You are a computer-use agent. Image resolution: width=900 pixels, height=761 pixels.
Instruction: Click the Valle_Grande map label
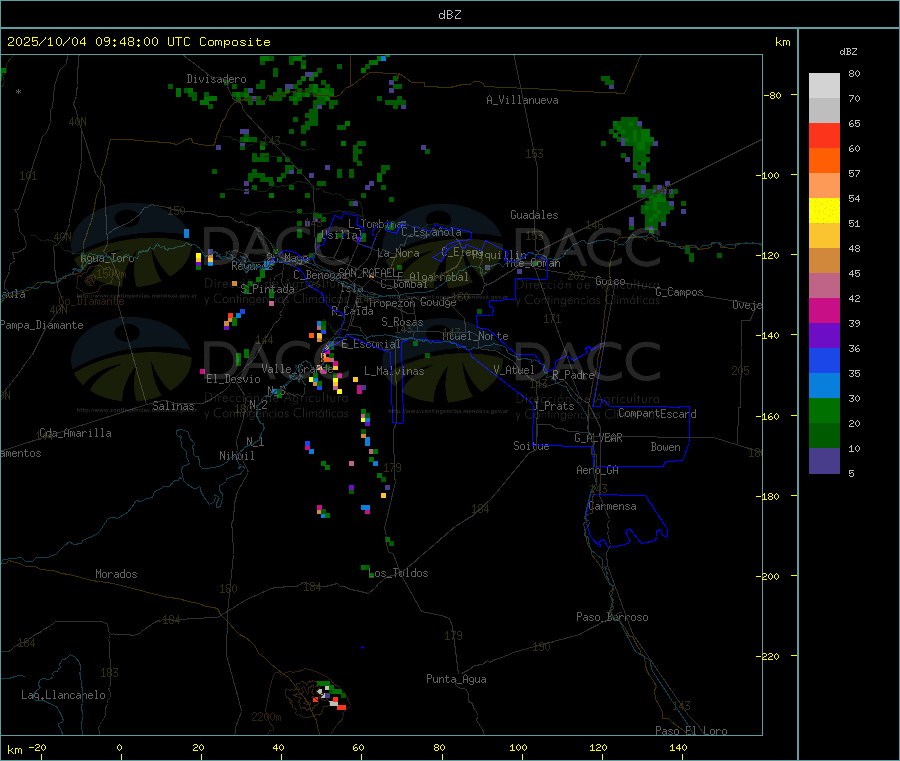[297, 369]
